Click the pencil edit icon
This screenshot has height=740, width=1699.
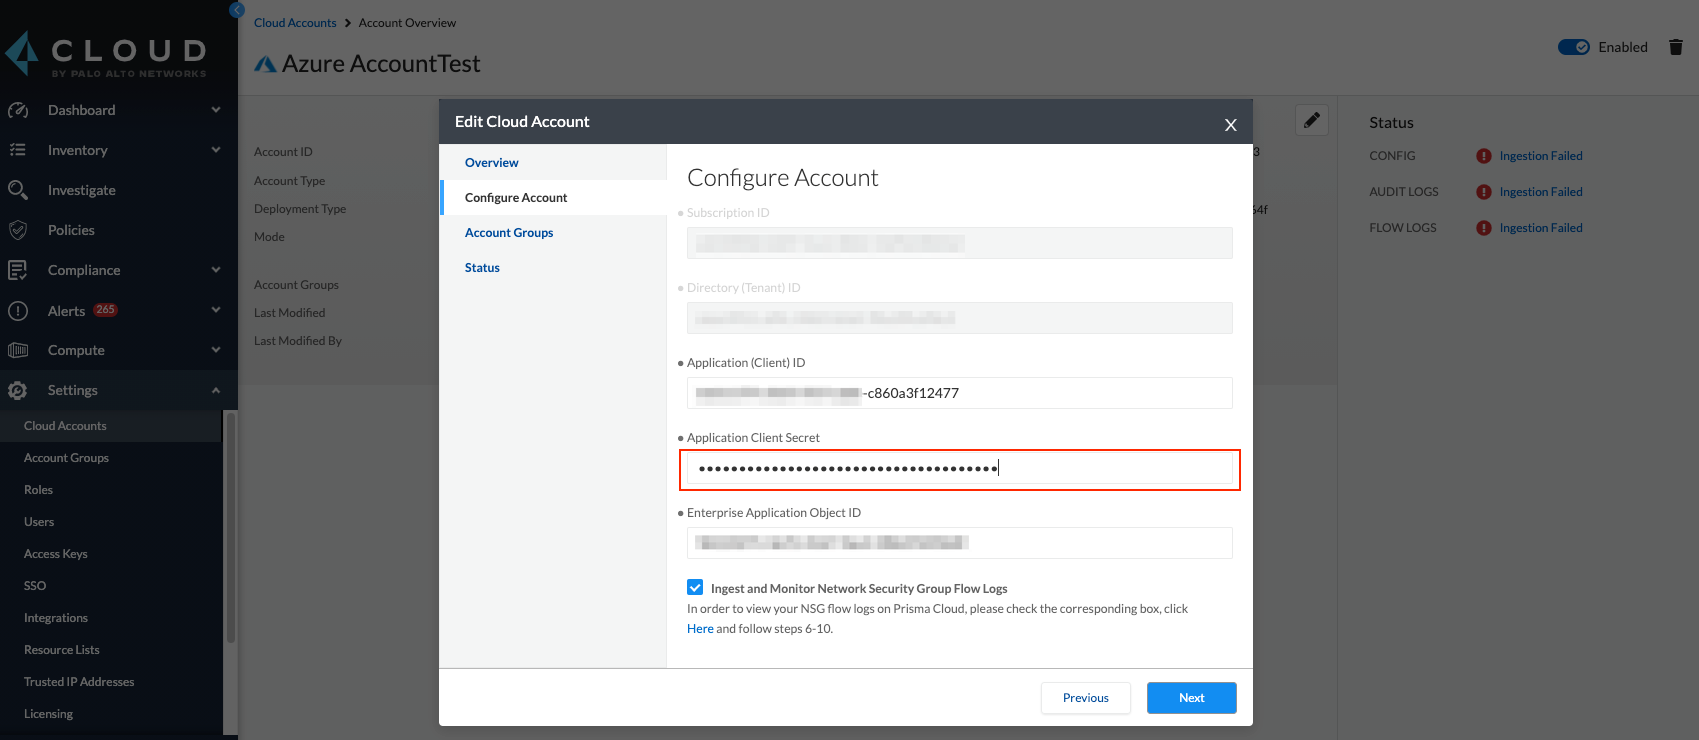1311,120
